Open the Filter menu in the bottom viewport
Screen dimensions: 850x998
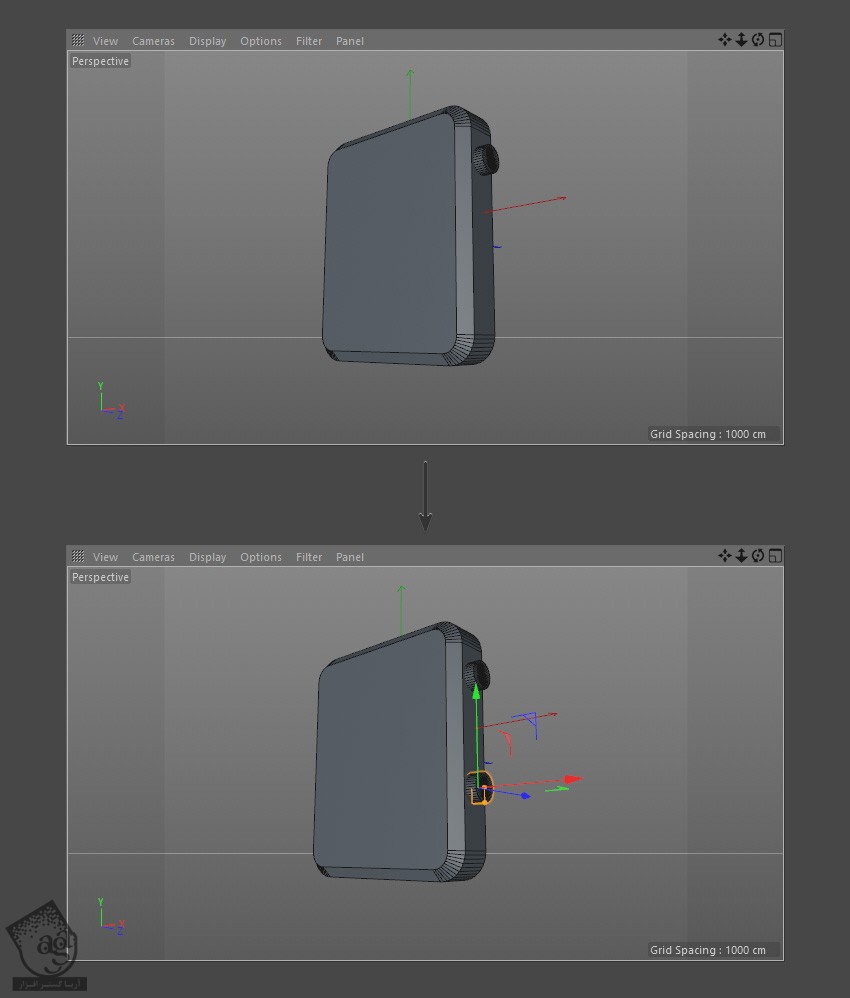(x=309, y=557)
